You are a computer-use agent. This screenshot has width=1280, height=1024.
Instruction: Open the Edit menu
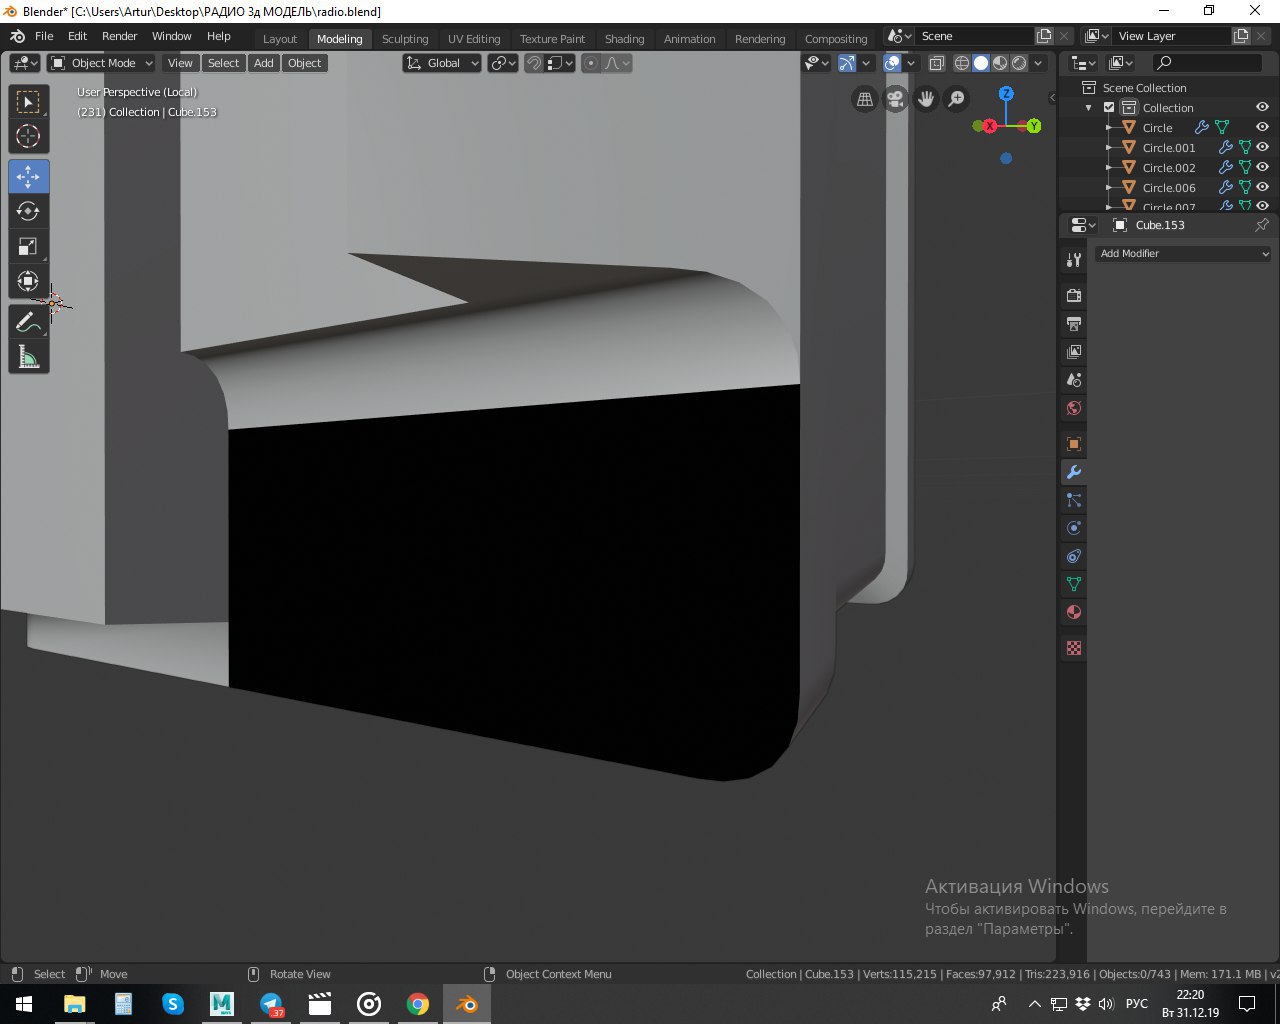click(77, 36)
